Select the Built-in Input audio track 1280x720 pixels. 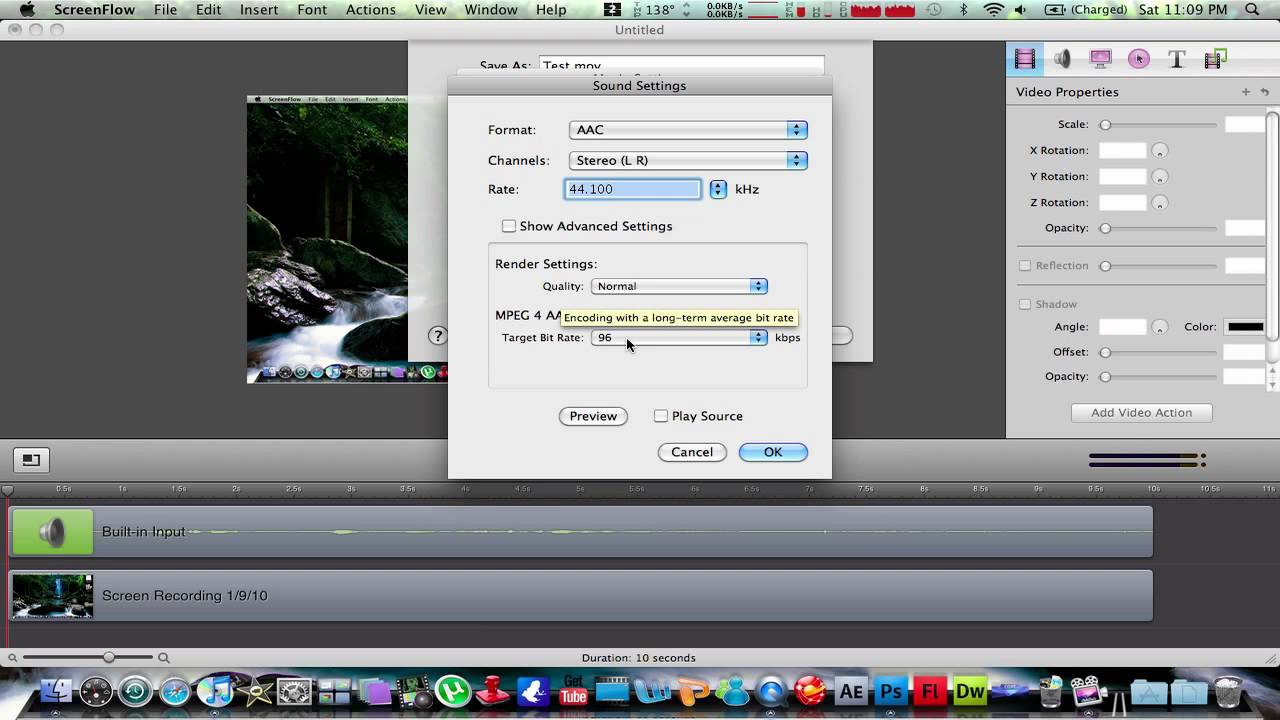click(581, 532)
